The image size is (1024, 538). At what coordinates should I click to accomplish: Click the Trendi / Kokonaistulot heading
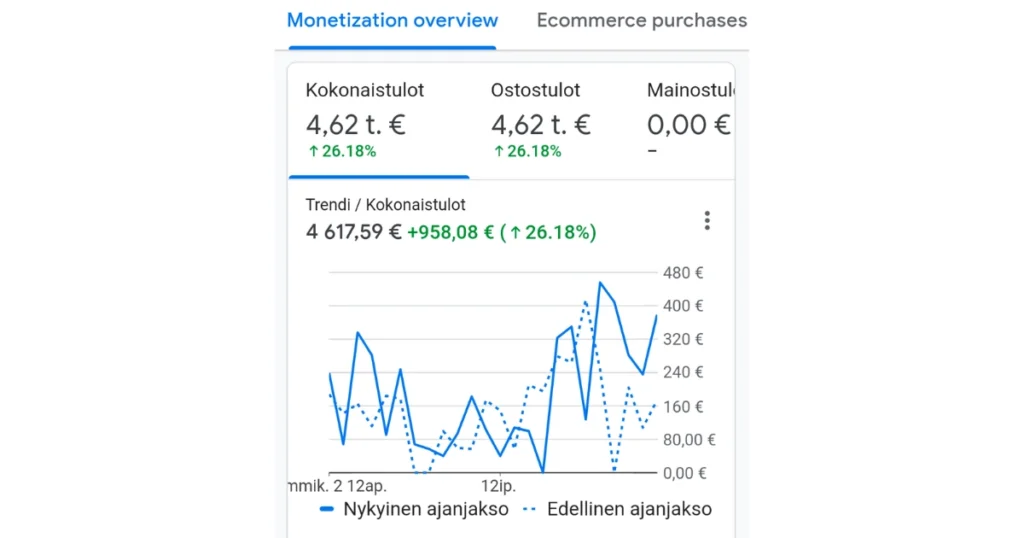coord(385,205)
